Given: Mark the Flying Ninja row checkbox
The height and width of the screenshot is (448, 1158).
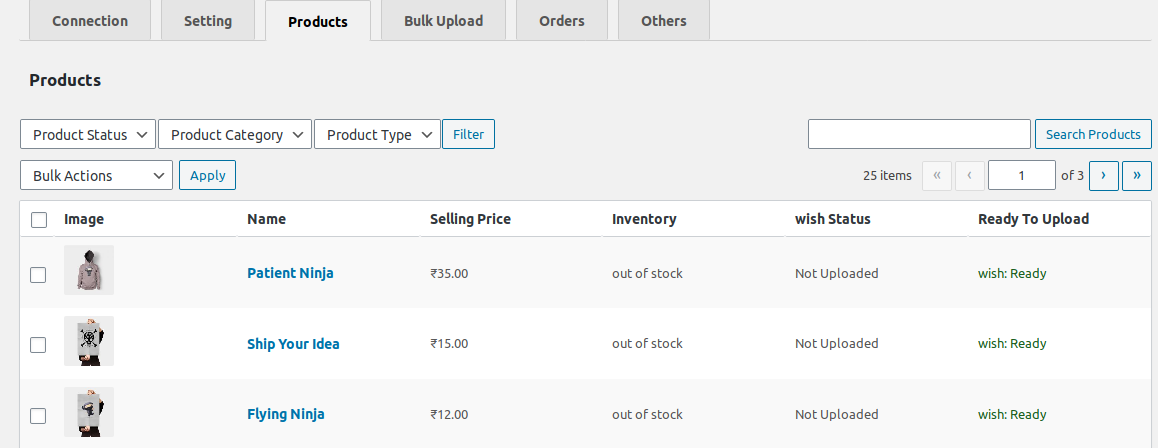Looking at the screenshot, I should pyautogui.click(x=38, y=415).
